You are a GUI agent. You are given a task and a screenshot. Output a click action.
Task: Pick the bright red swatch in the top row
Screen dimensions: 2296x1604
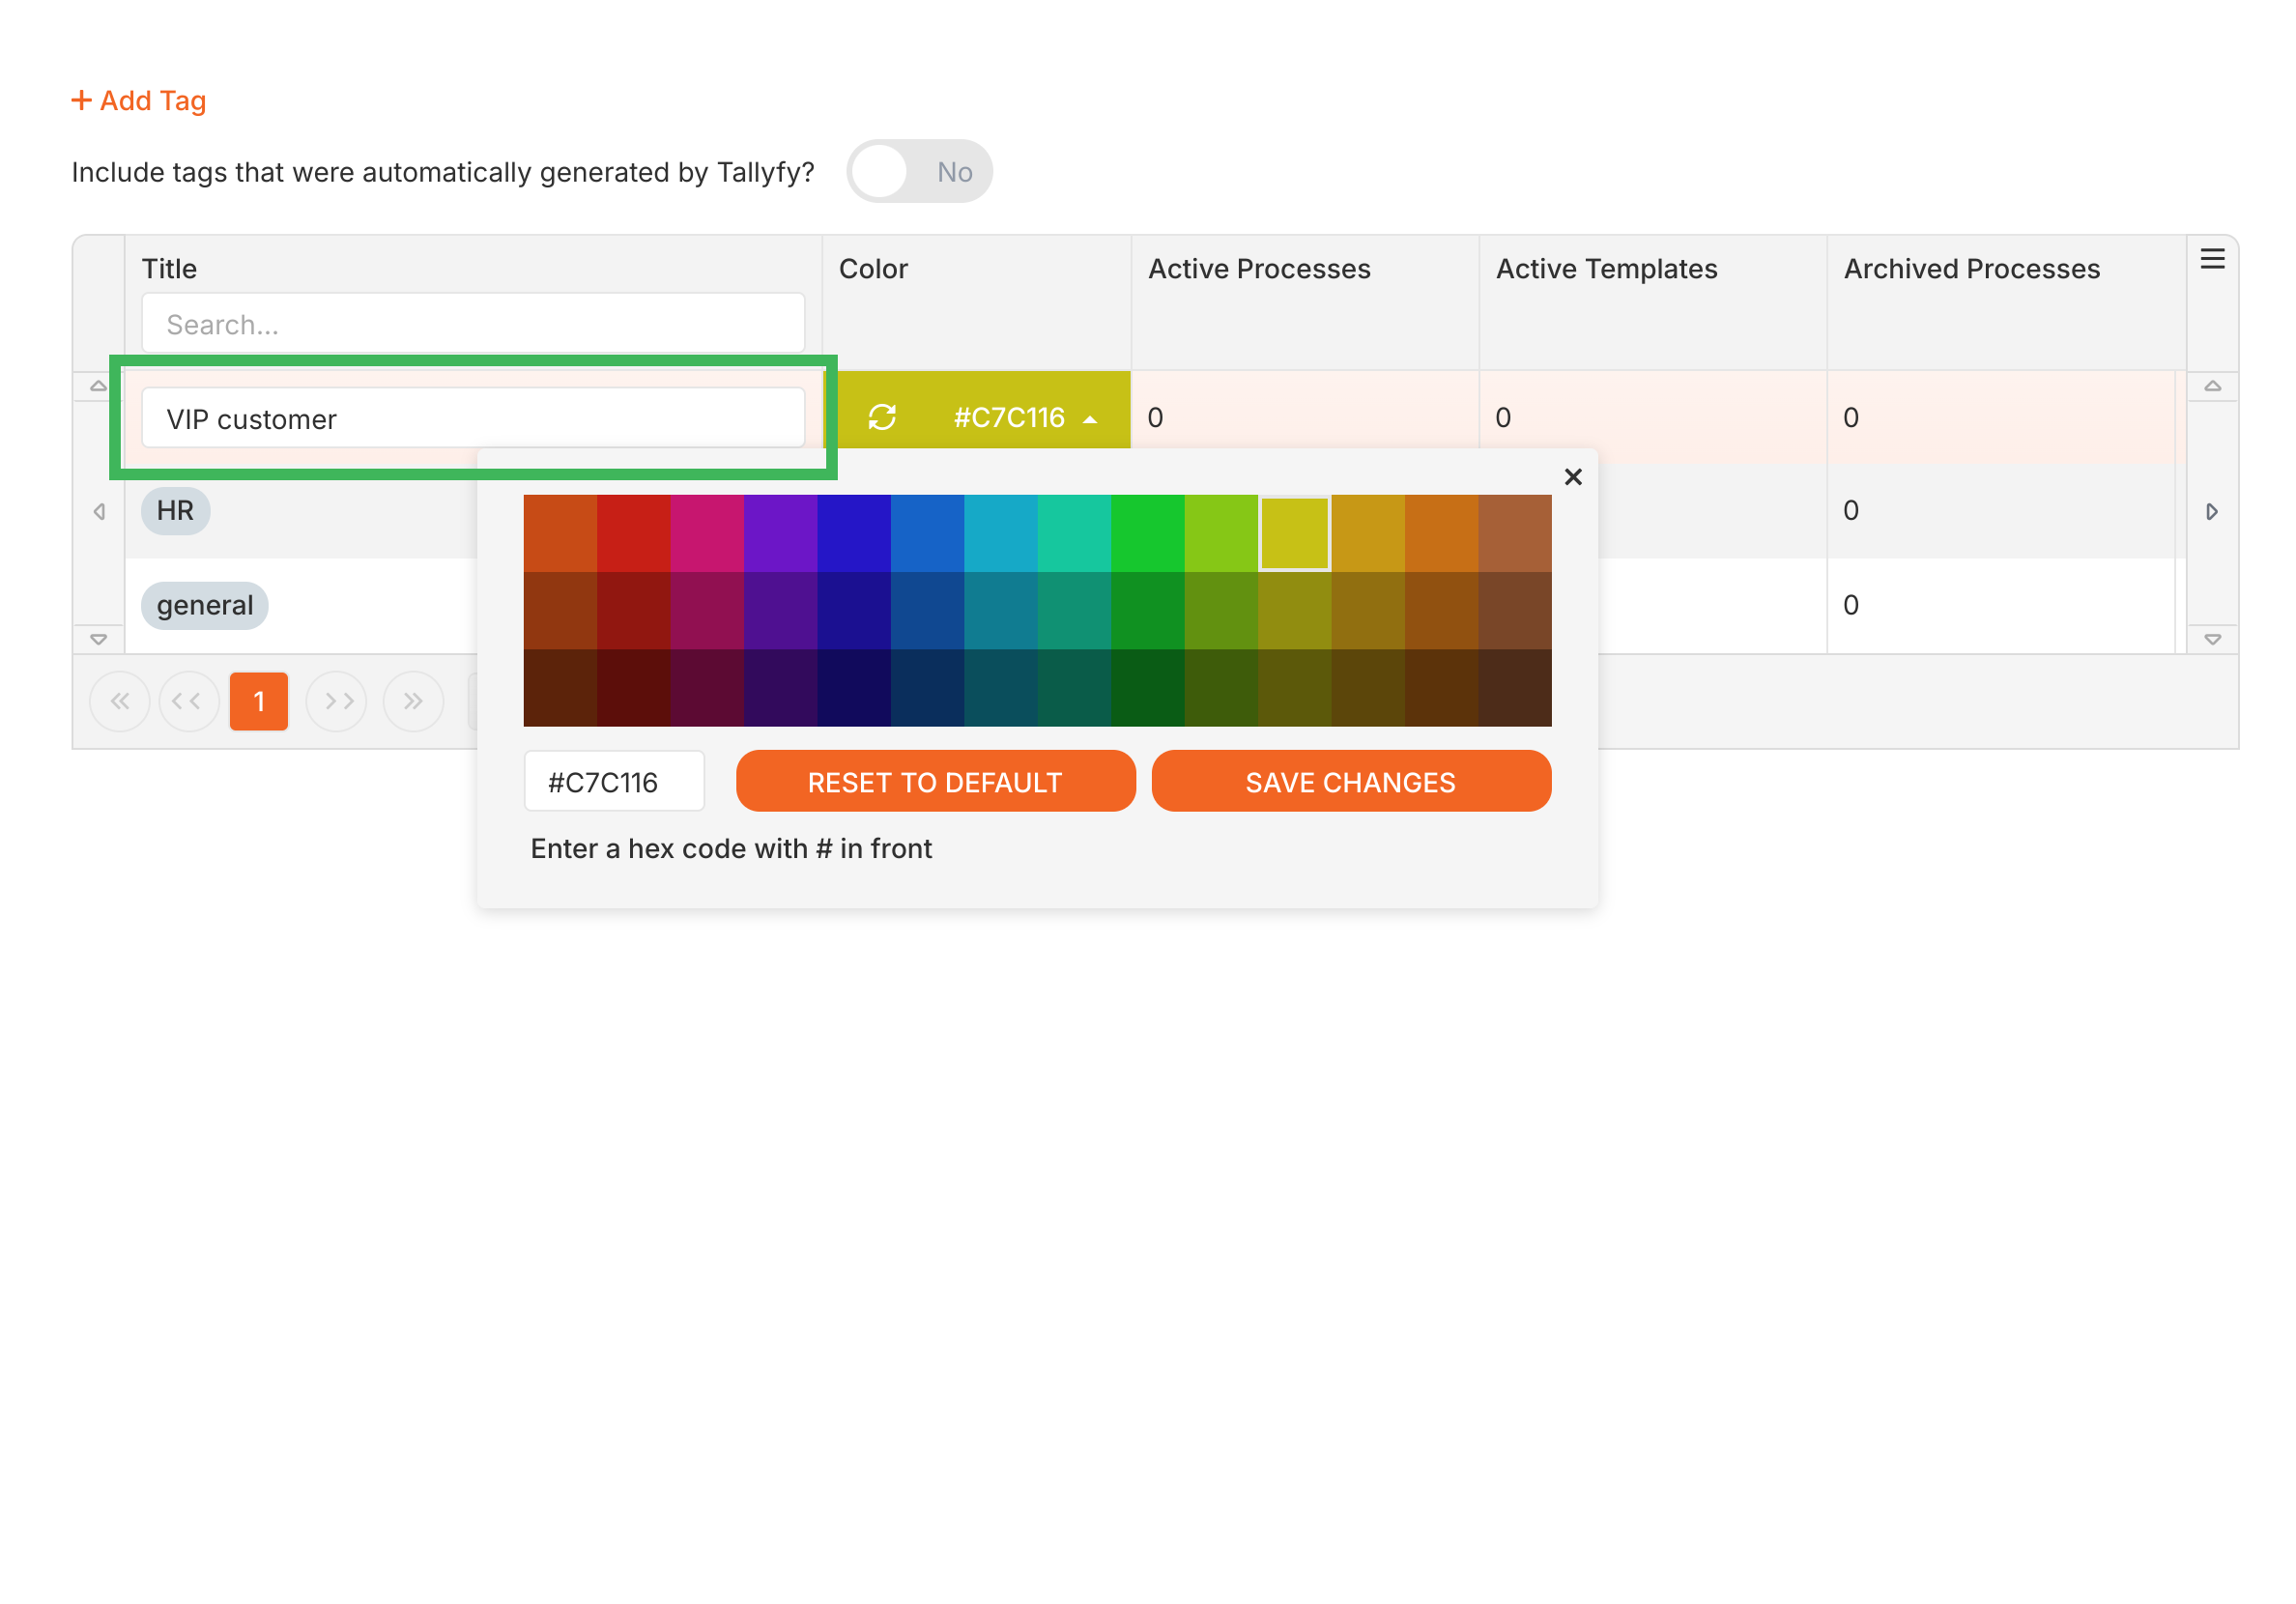pos(633,533)
